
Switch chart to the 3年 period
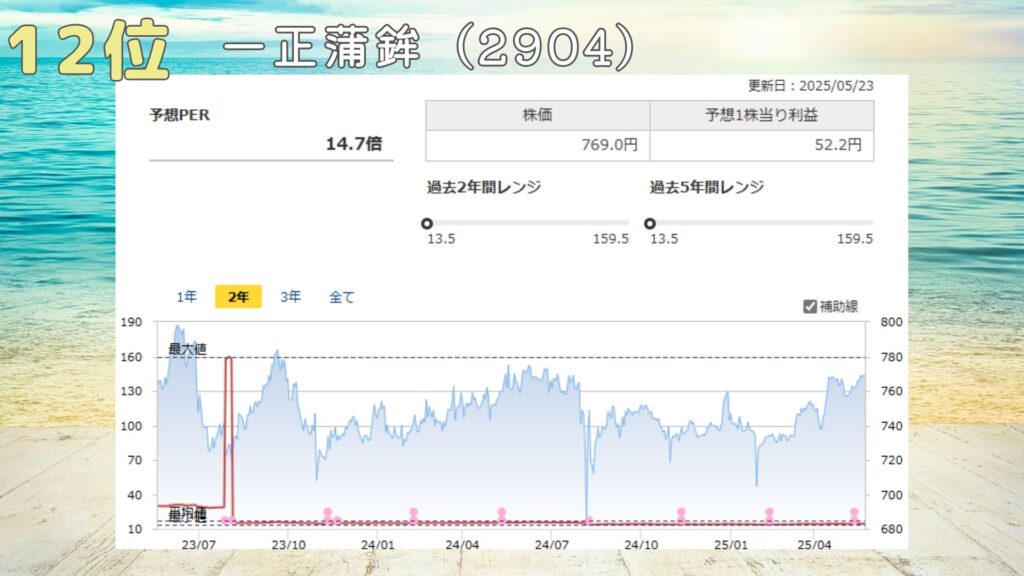290,297
